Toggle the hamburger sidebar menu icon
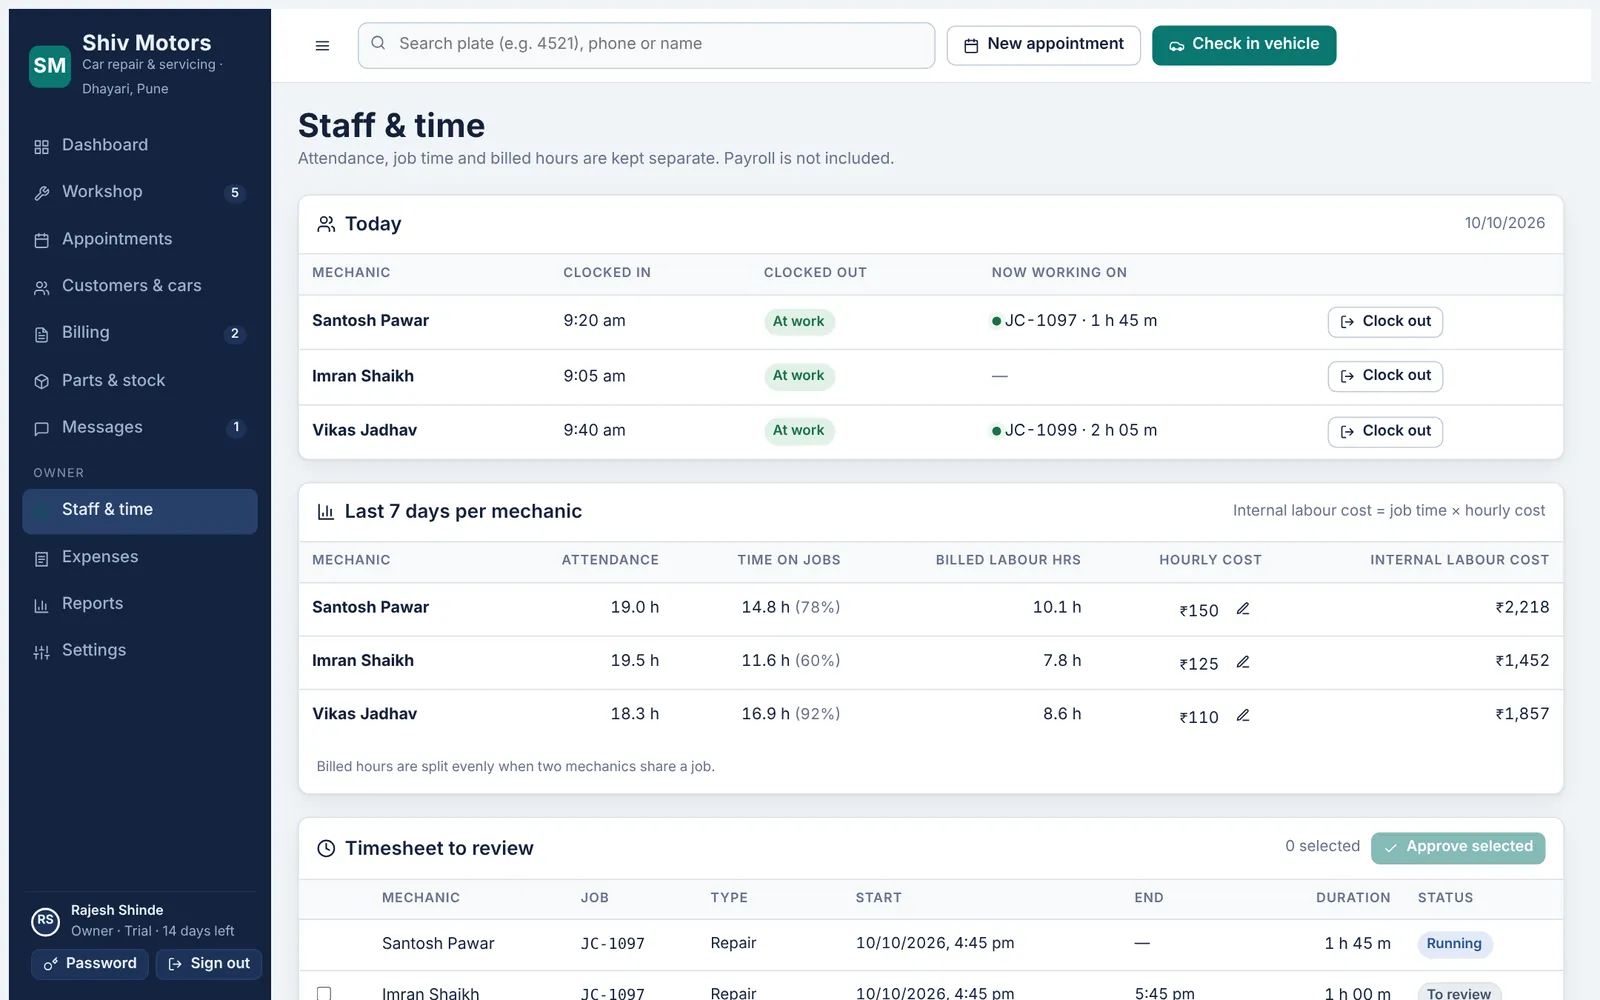The width and height of the screenshot is (1600, 1000). [x=322, y=45]
